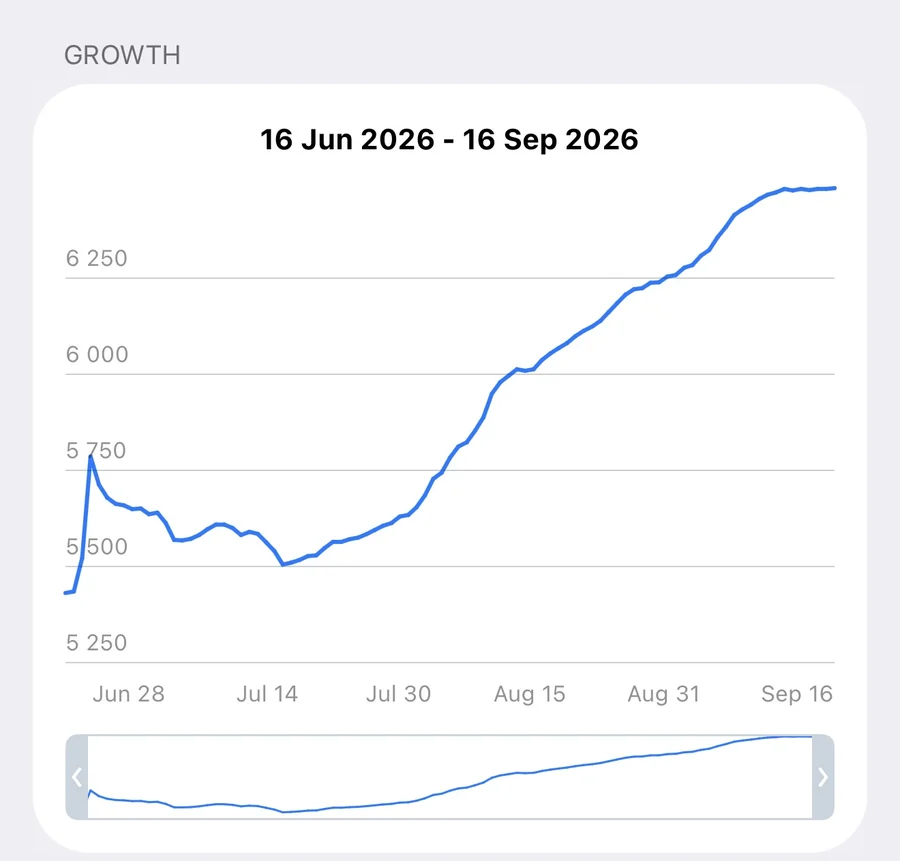The image size is (900, 861).
Task: Click the 6 250 y-axis label
Action: point(96,258)
